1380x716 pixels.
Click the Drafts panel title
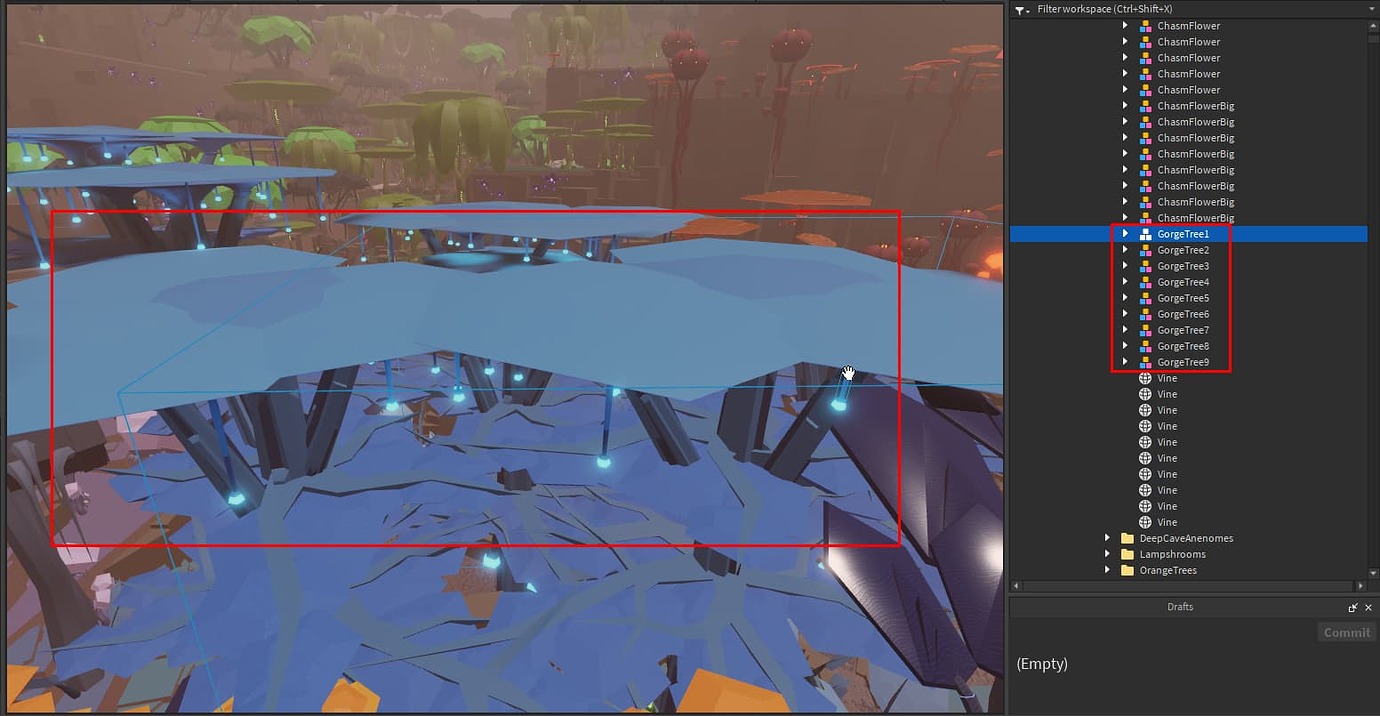[x=1180, y=607]
